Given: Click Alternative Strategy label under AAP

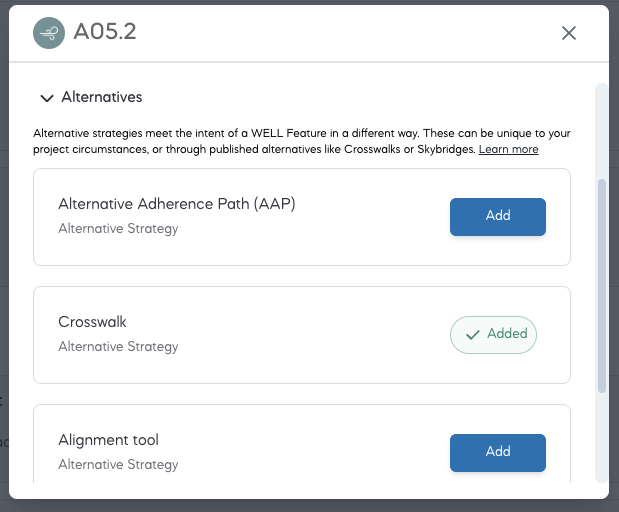Looking at the screenshot, I should coord(118,229).
